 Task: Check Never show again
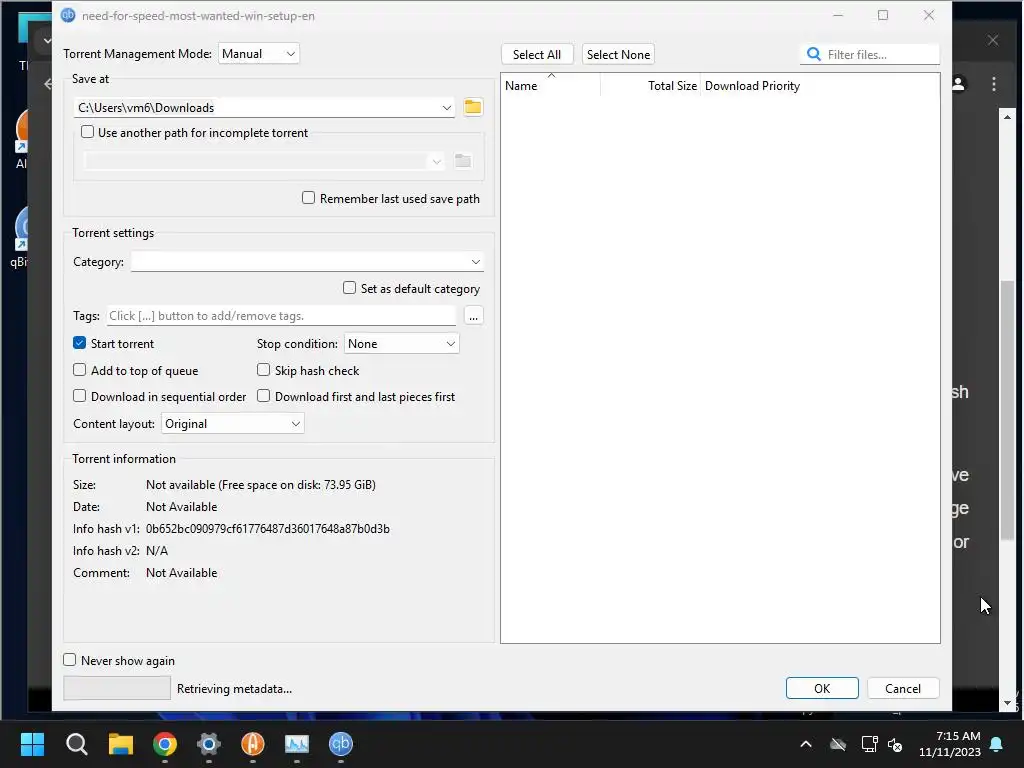pyautogui.click(x=69, y=660)
